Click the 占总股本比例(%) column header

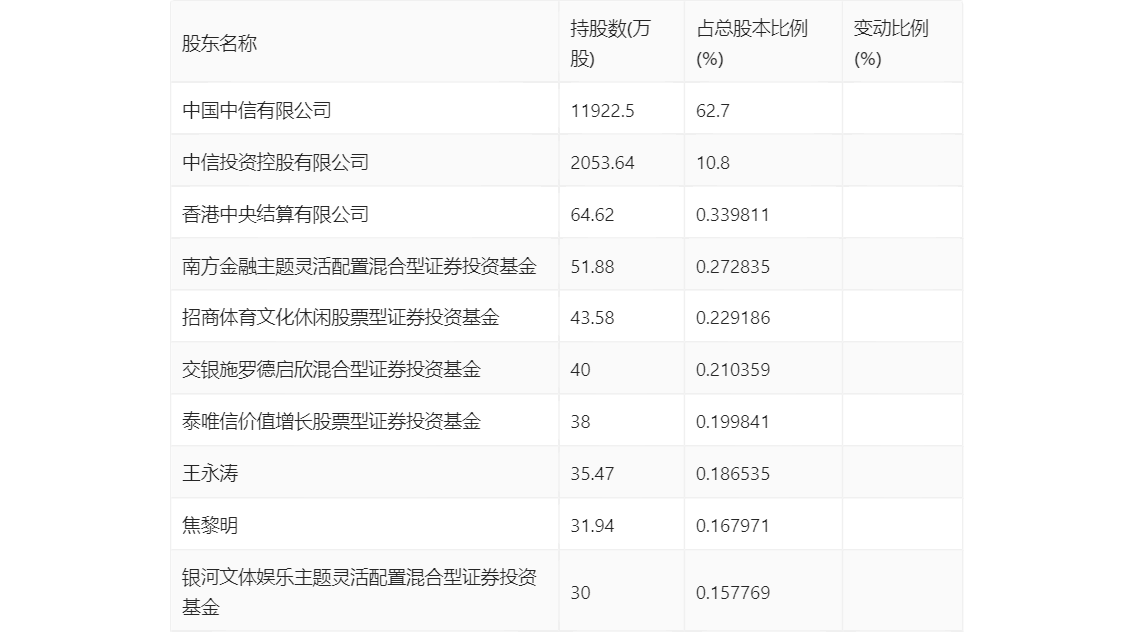(751, 43)
